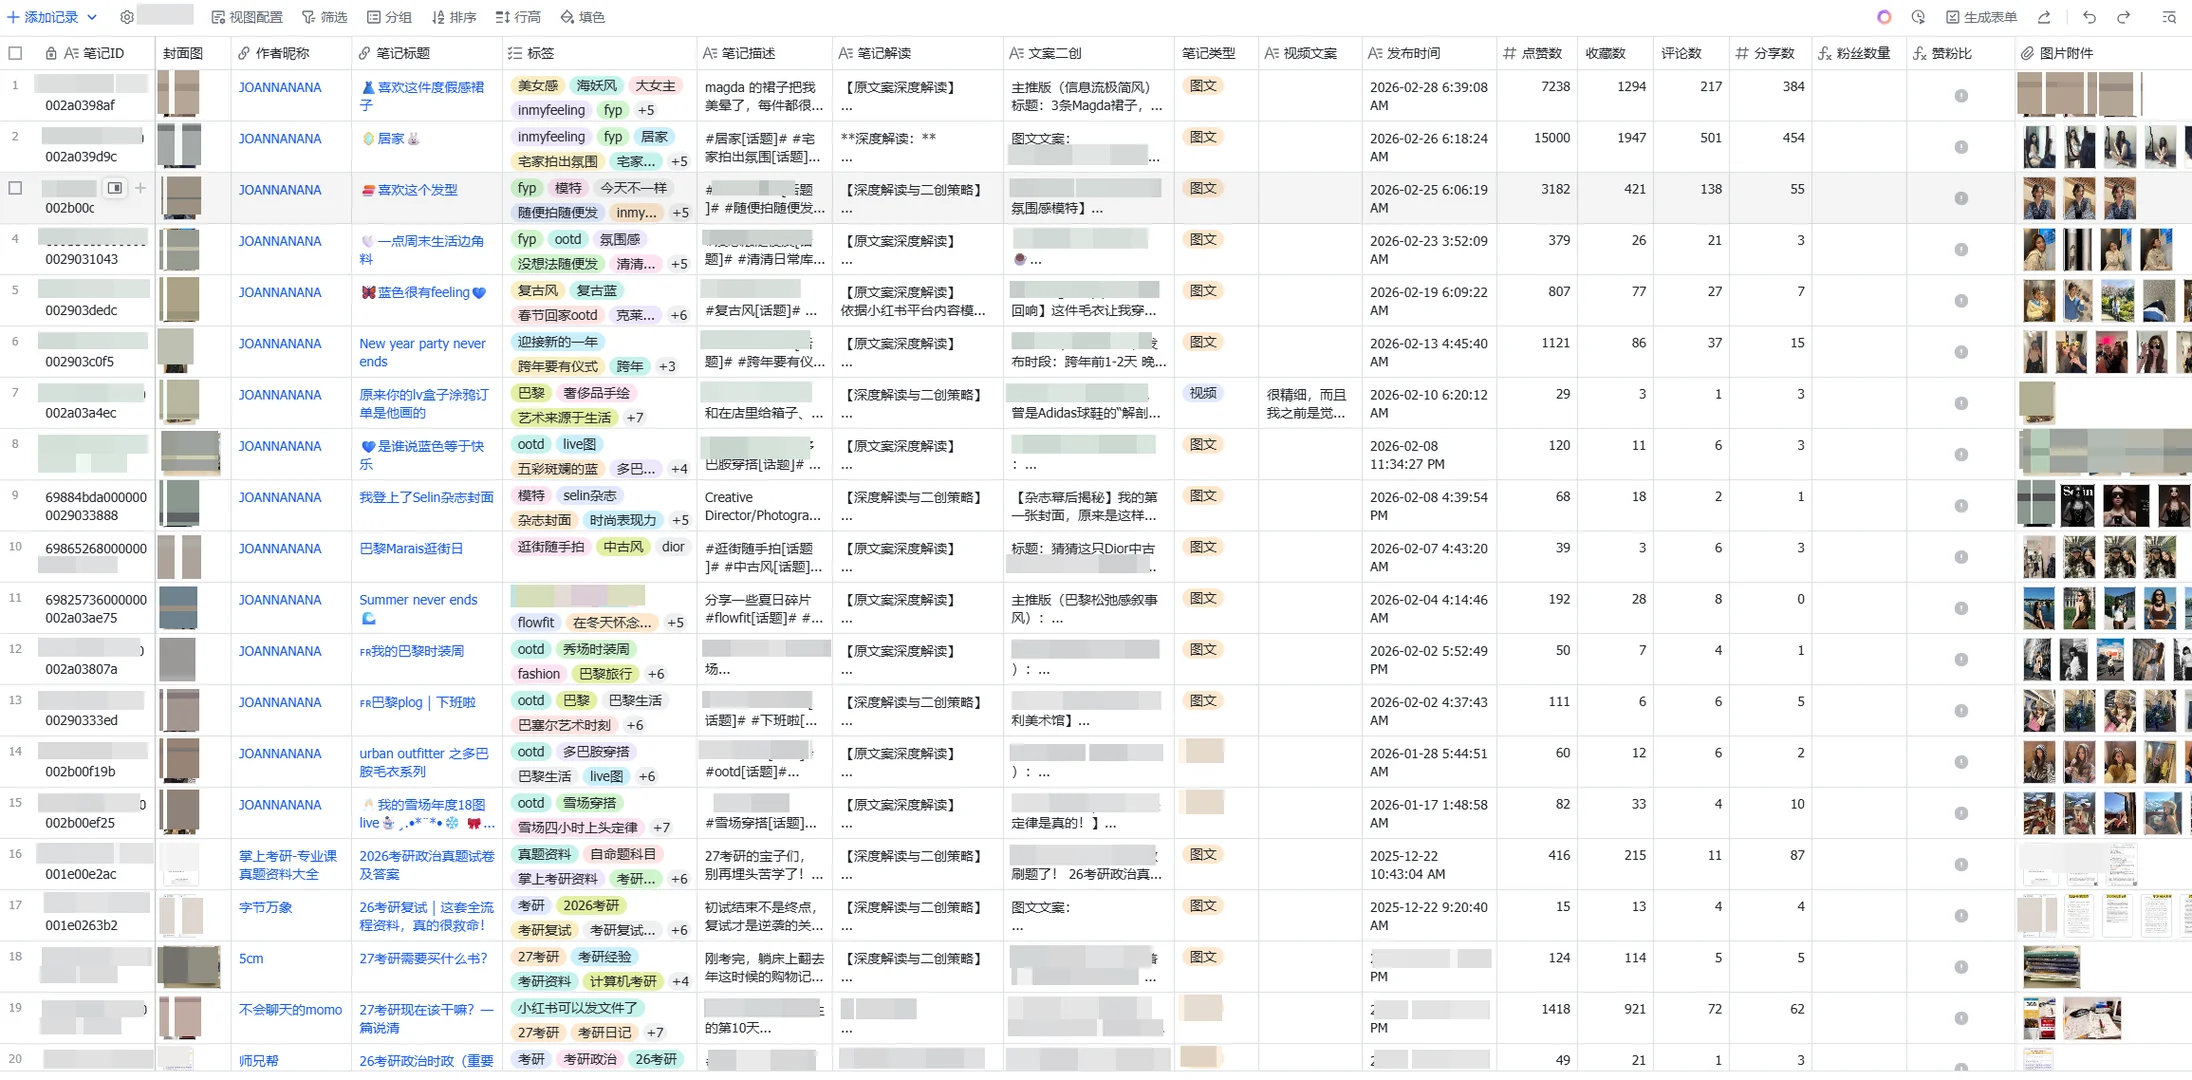Open the 分组 grouping menu
The image size is (2192, 1080).
[x=389, y=17]
